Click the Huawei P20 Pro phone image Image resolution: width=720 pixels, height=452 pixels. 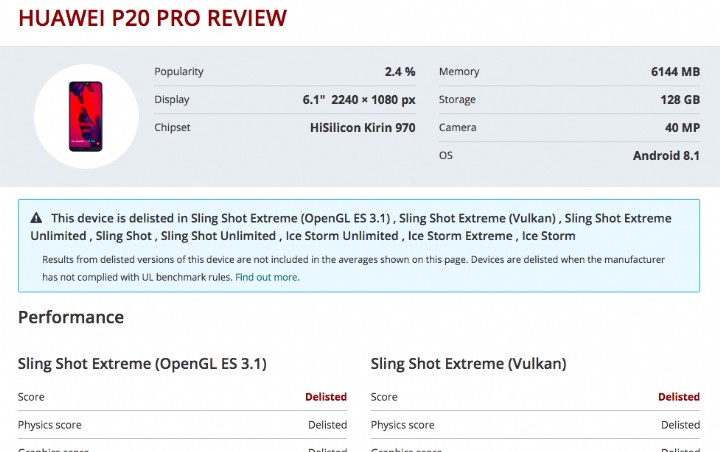(x=86, y=114)
